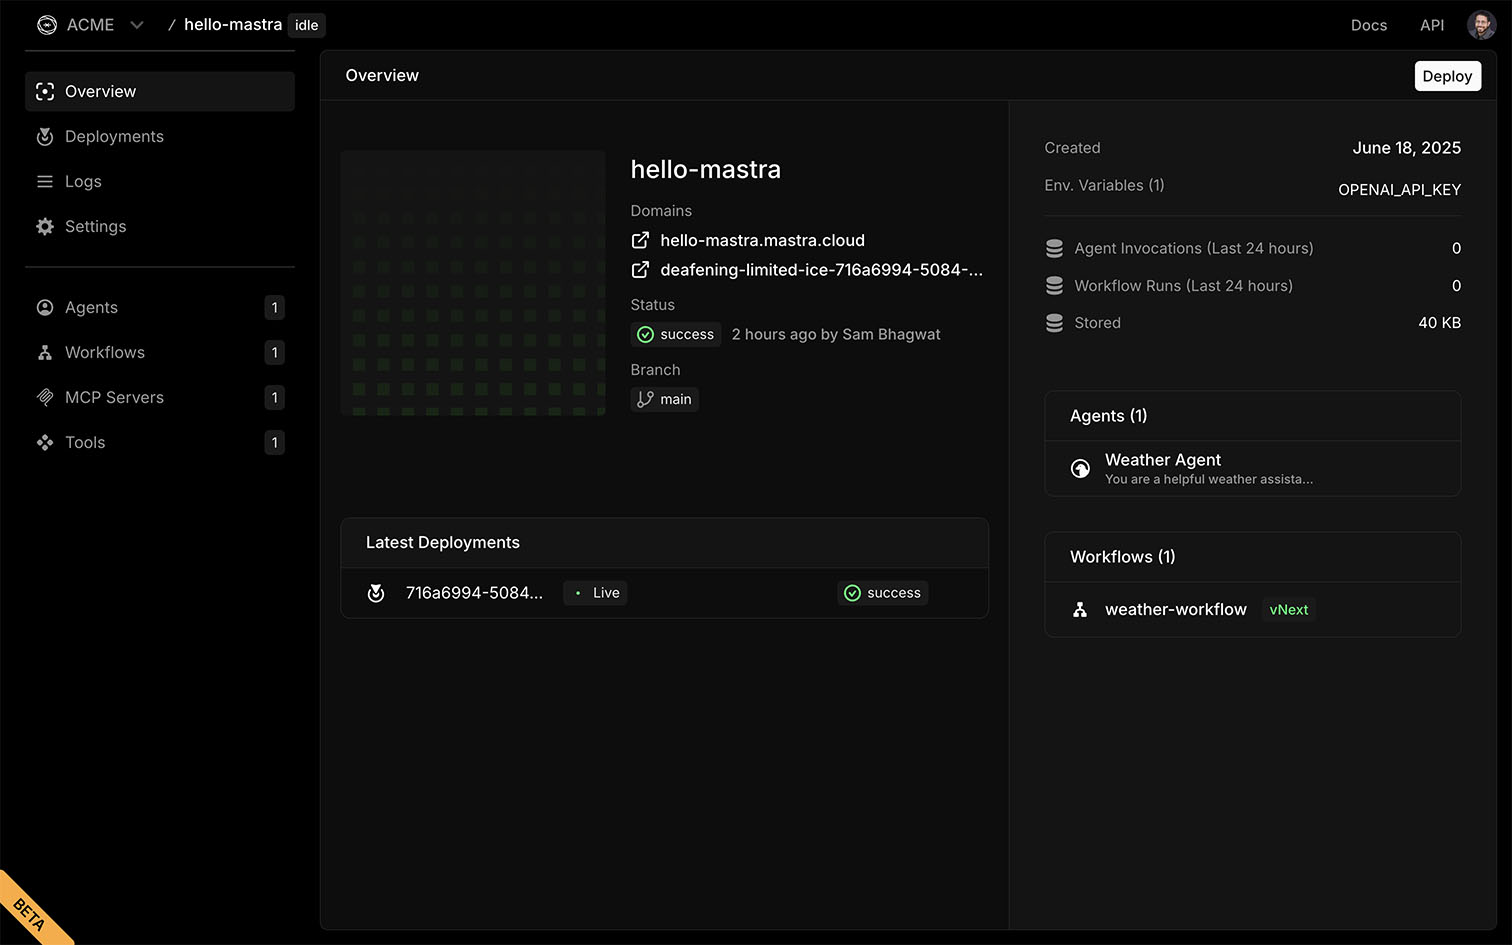
Task: Click the ACME organization logo icon
Action: pos(47,25)
